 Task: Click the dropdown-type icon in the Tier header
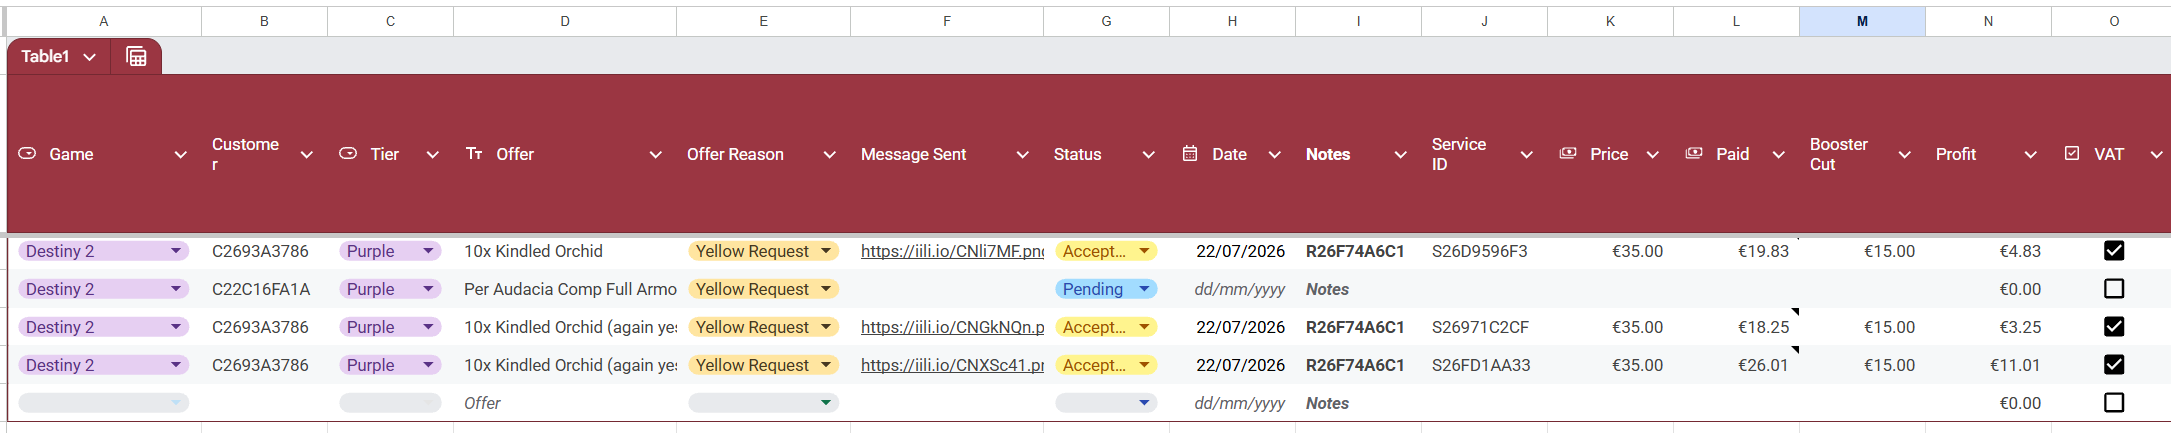coord(348,154)
